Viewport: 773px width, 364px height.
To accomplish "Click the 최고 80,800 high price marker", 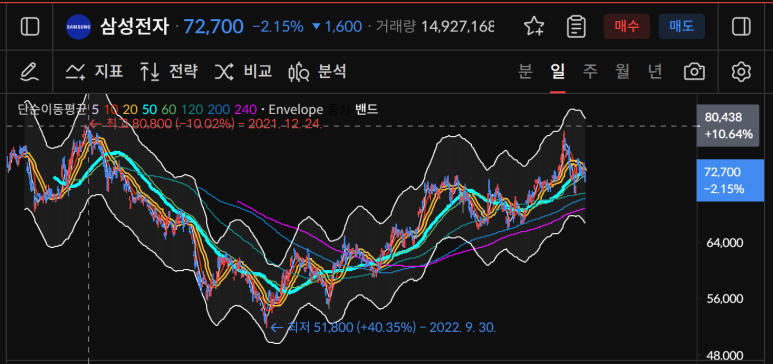I will (x=207, y=124).
